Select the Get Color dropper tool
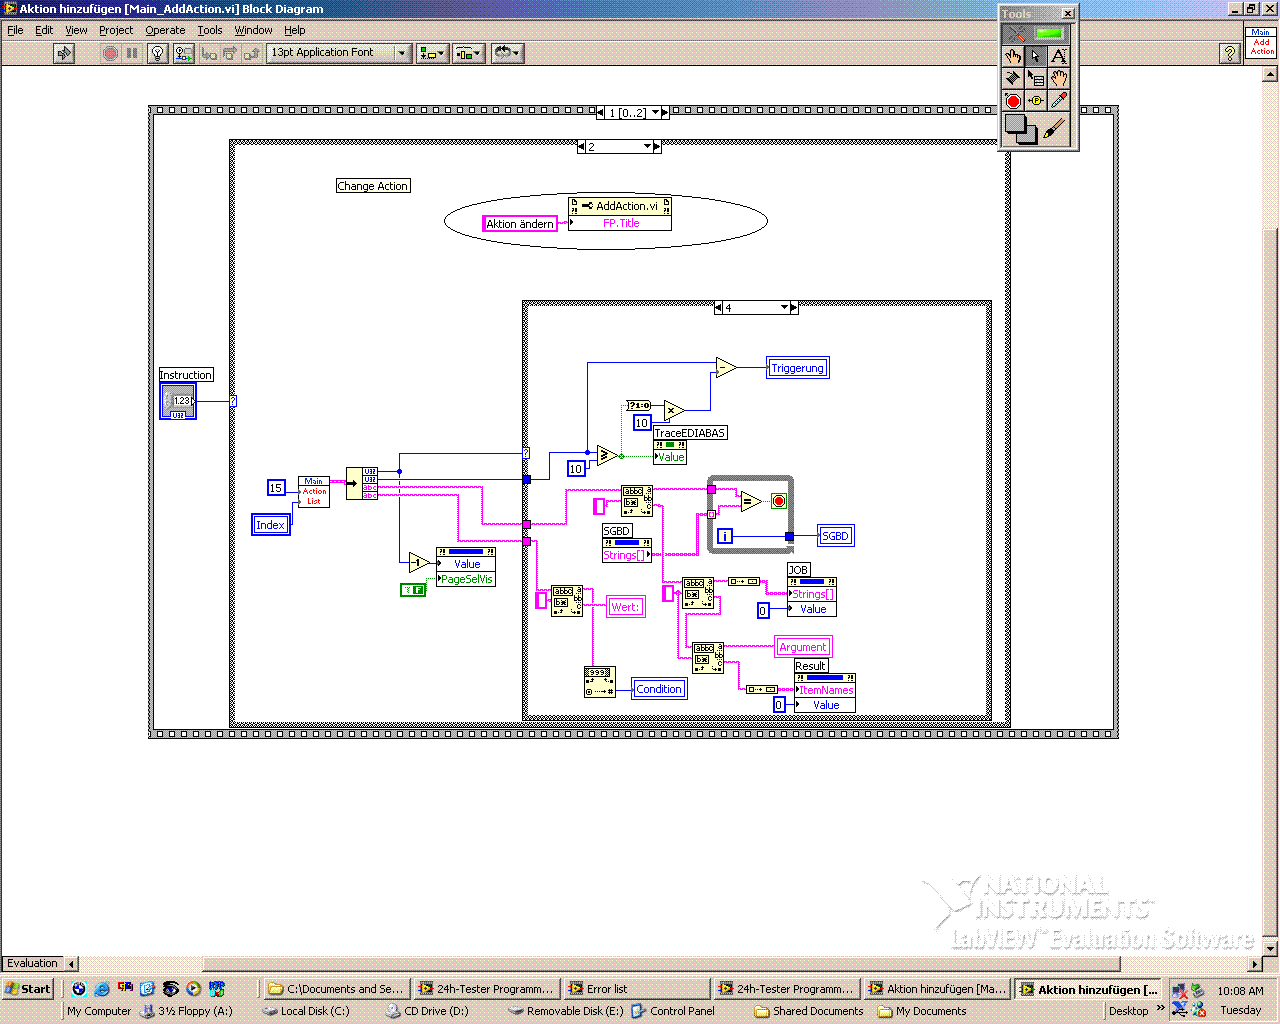Image resolution: width=1280 pixels, height=1024 pixels. [x=1059, y=101]
